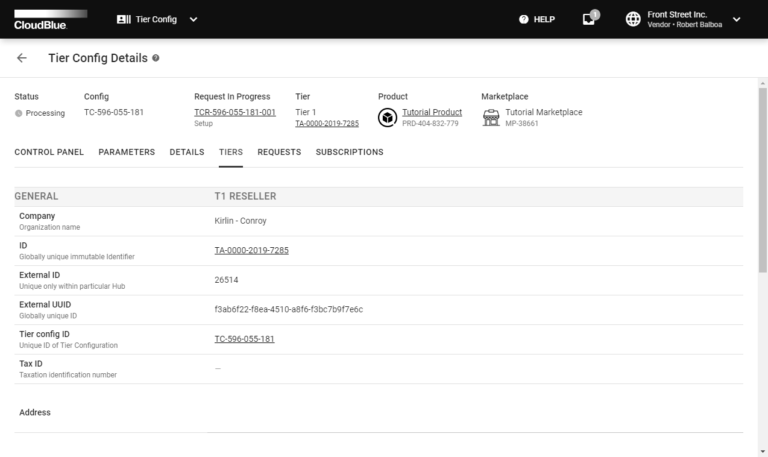Click the Tutorial Marketplace name
The image size is (768, 457).
point(544,112)
